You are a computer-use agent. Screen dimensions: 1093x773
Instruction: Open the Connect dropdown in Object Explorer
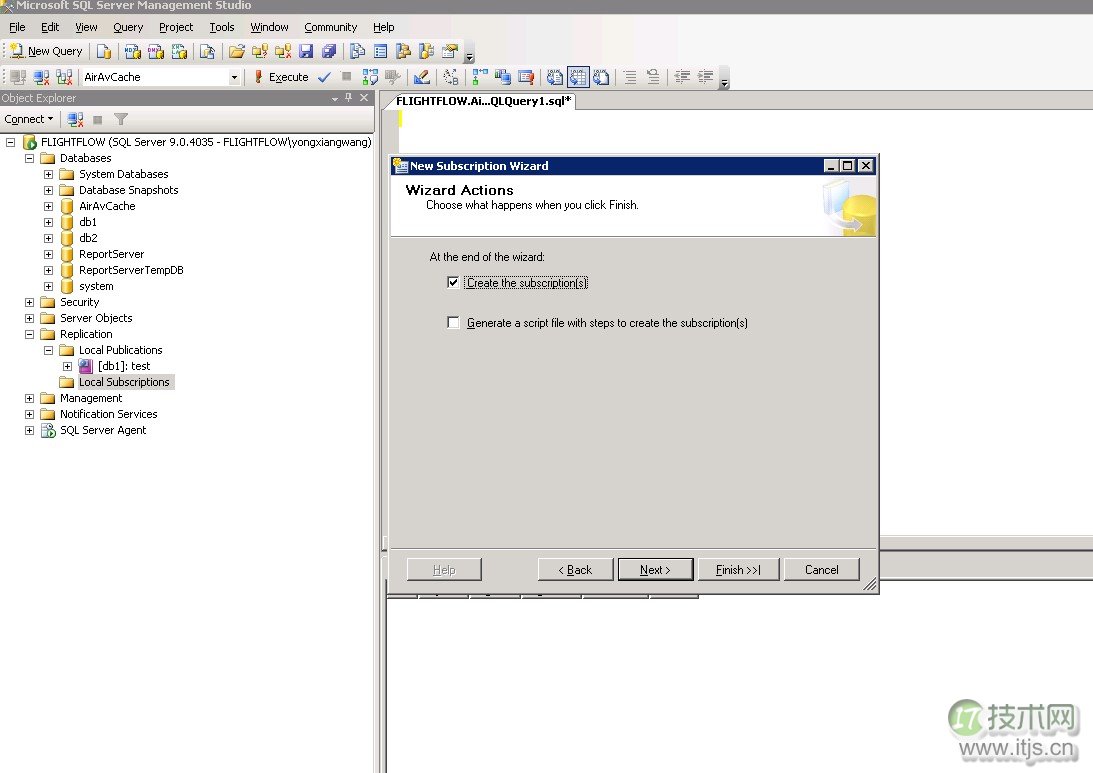[x=29, y=119]
